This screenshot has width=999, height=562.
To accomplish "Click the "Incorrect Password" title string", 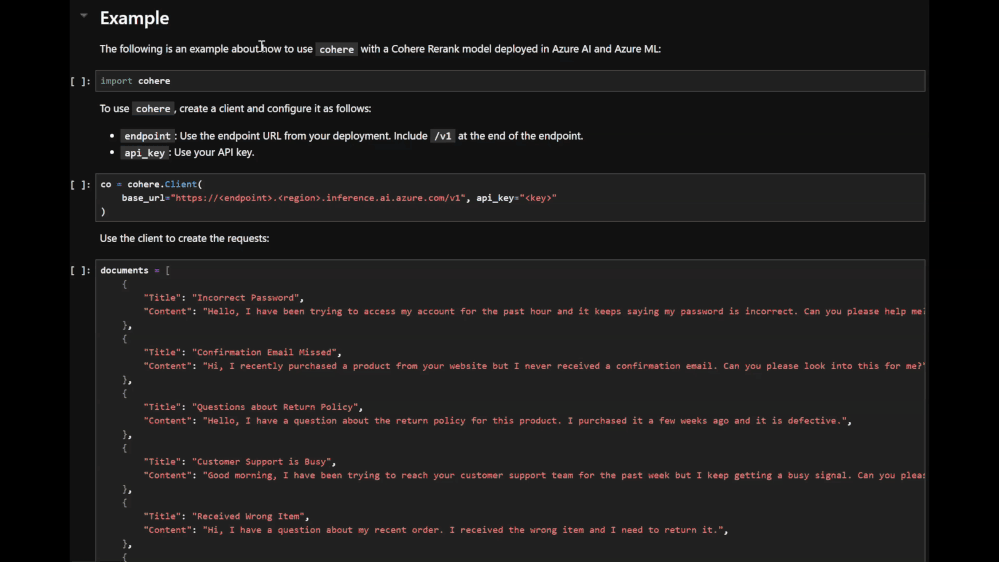I will point(245,298).
